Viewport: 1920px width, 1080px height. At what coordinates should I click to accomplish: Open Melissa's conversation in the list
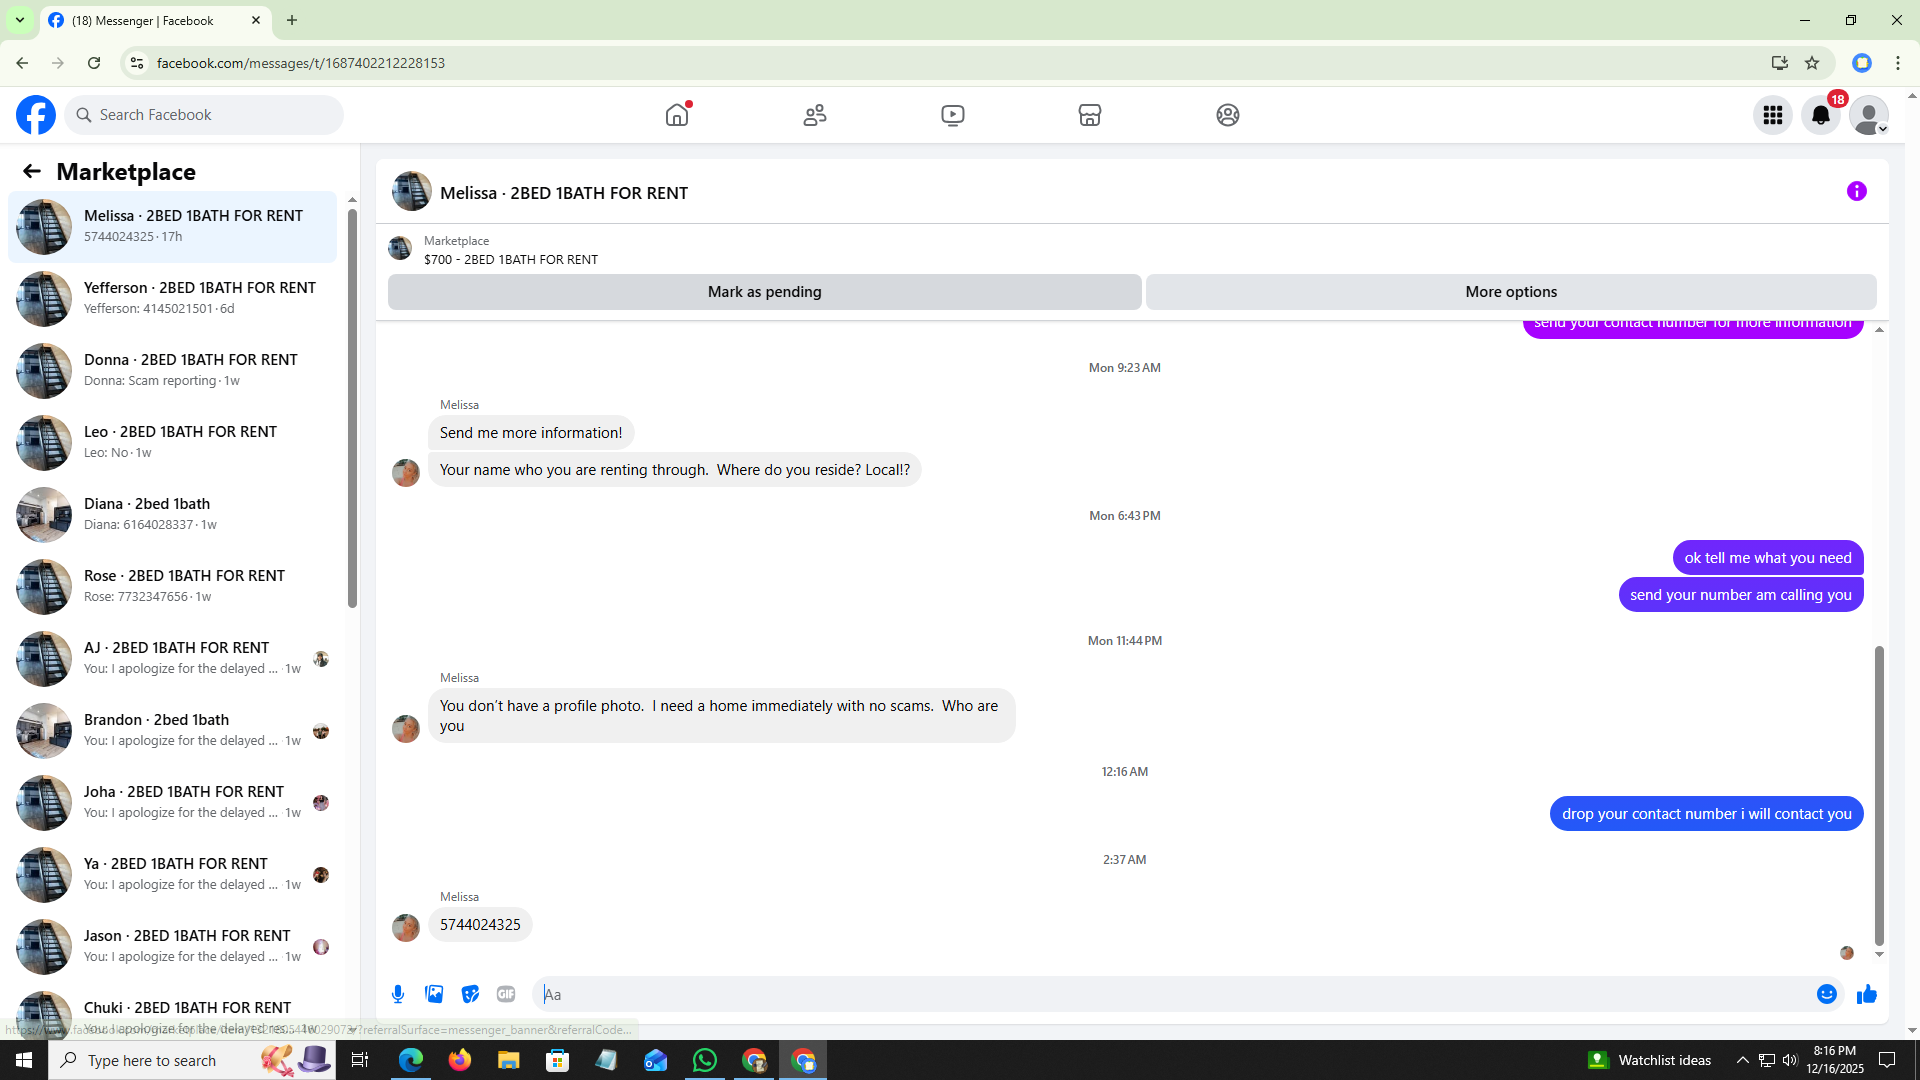click(x=172, y=227)
